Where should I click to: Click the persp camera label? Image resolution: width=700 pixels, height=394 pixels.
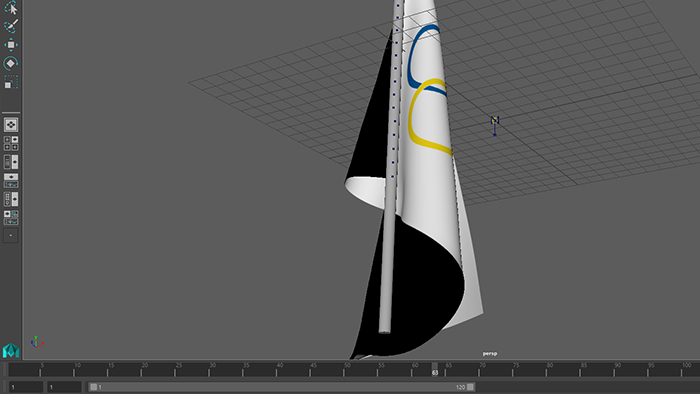click(x=490, y=353)
